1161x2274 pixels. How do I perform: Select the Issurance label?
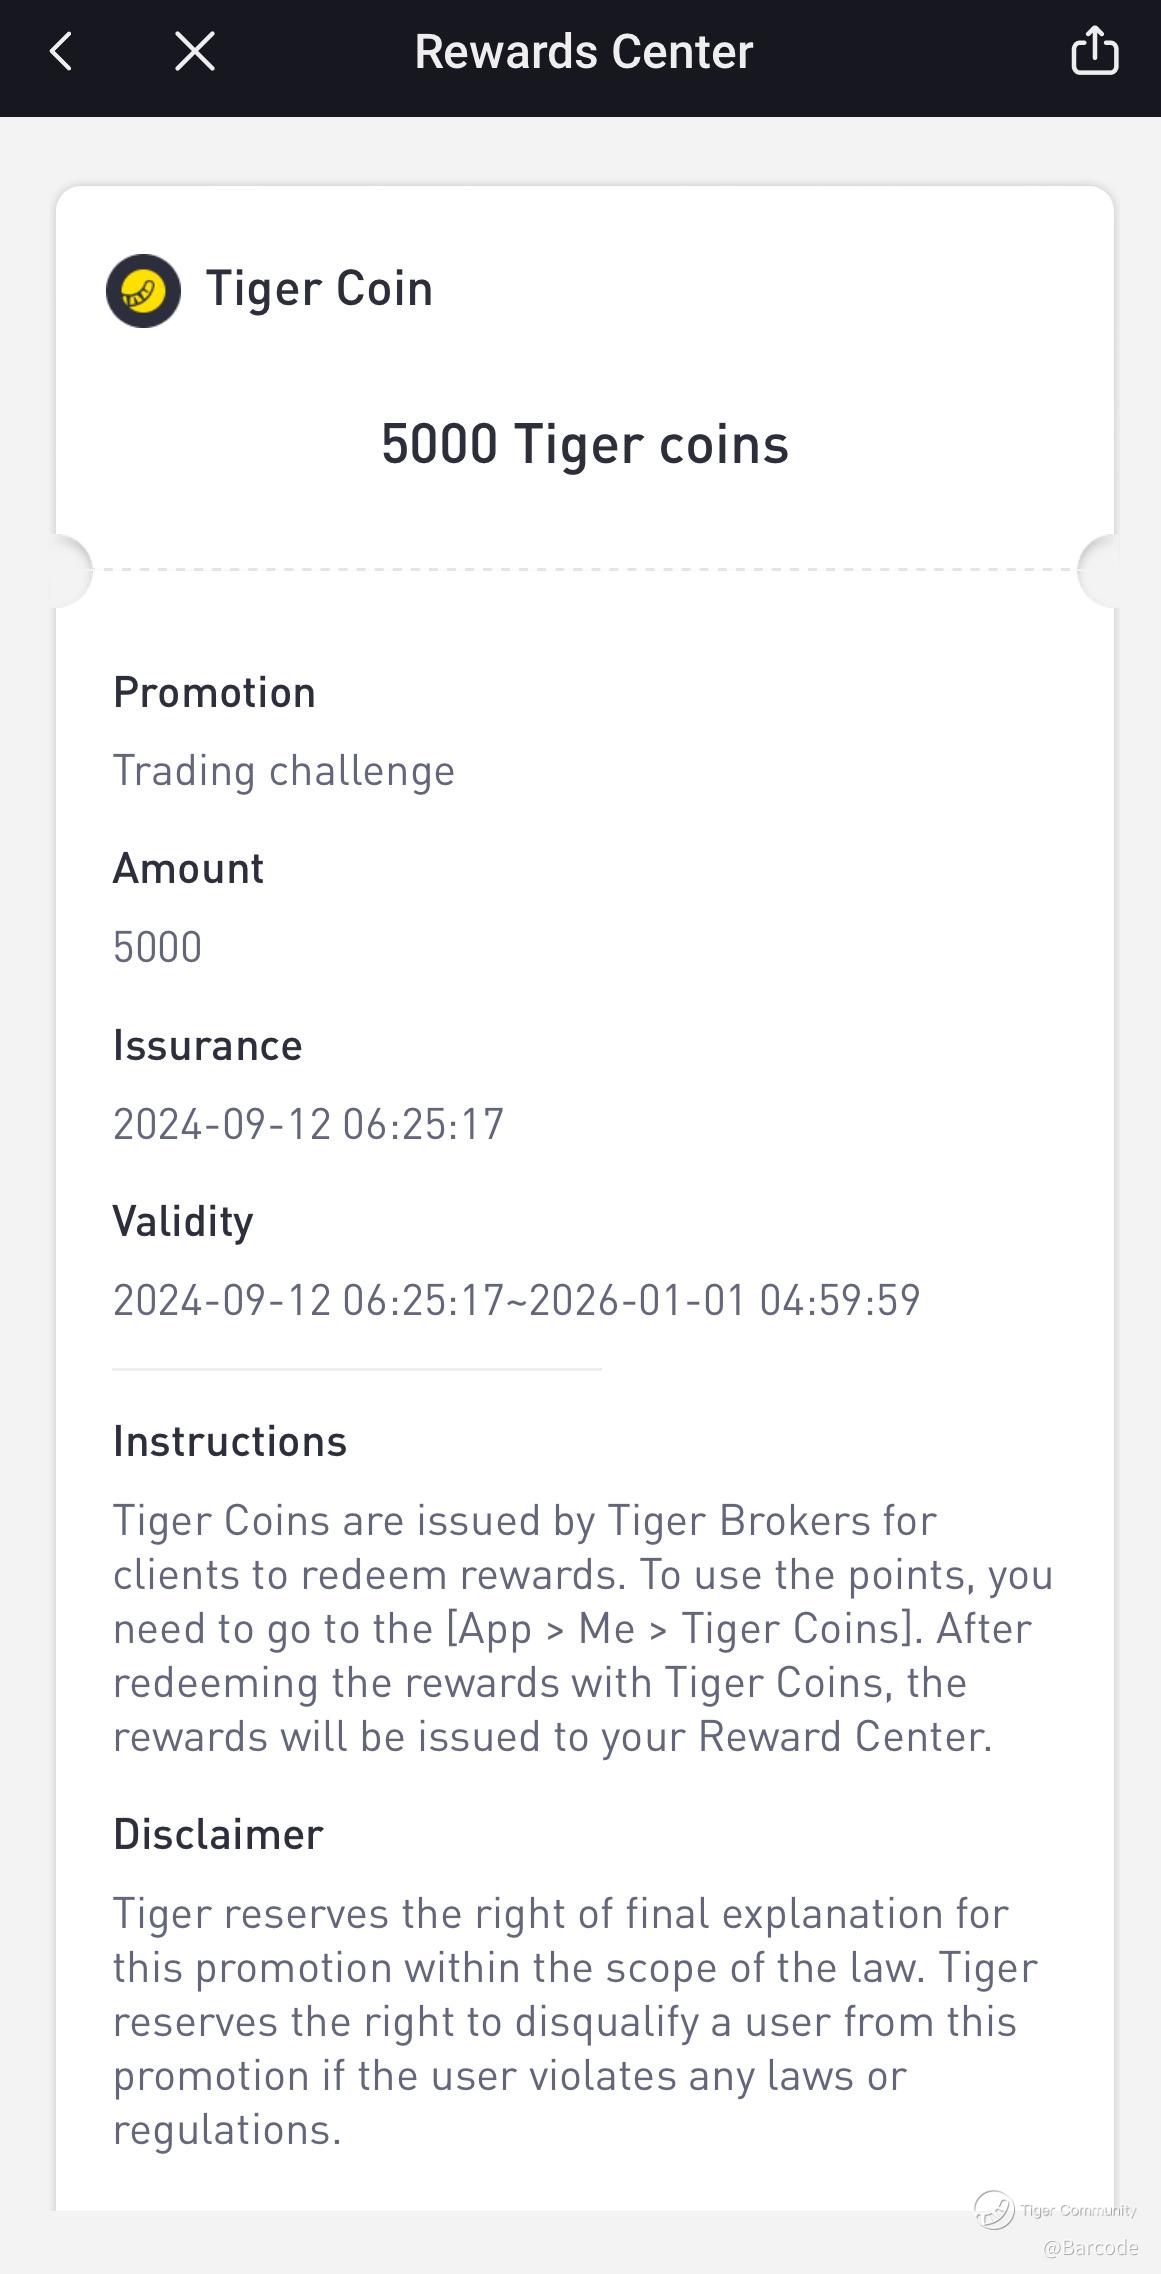tap(207, 1046)
